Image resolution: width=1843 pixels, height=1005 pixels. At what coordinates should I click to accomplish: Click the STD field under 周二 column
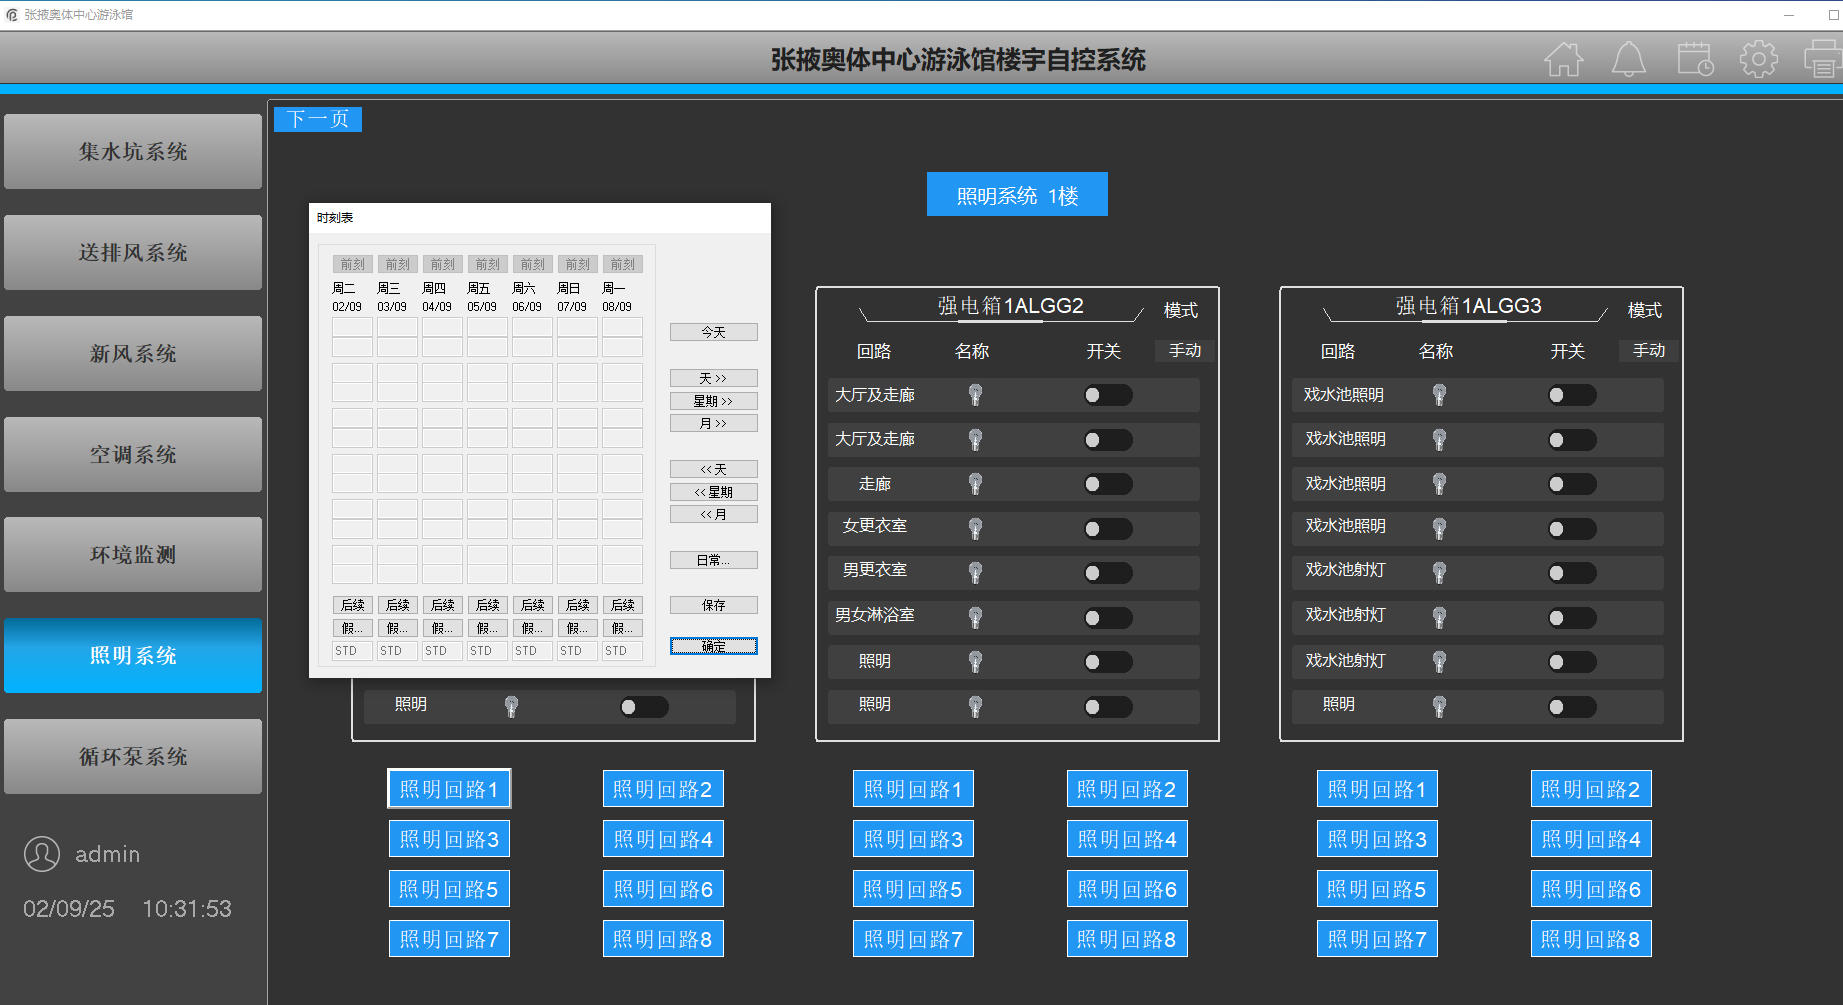click(351, 651)
